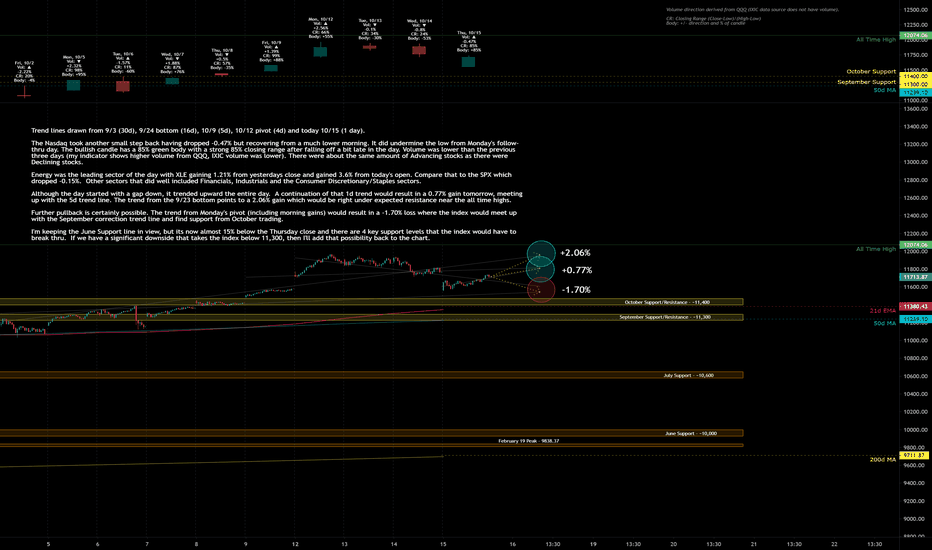Click the All Time High label in the upper pane
This screenshot has width=932, height=550.
pyautogui.click(x=876, y=40)
